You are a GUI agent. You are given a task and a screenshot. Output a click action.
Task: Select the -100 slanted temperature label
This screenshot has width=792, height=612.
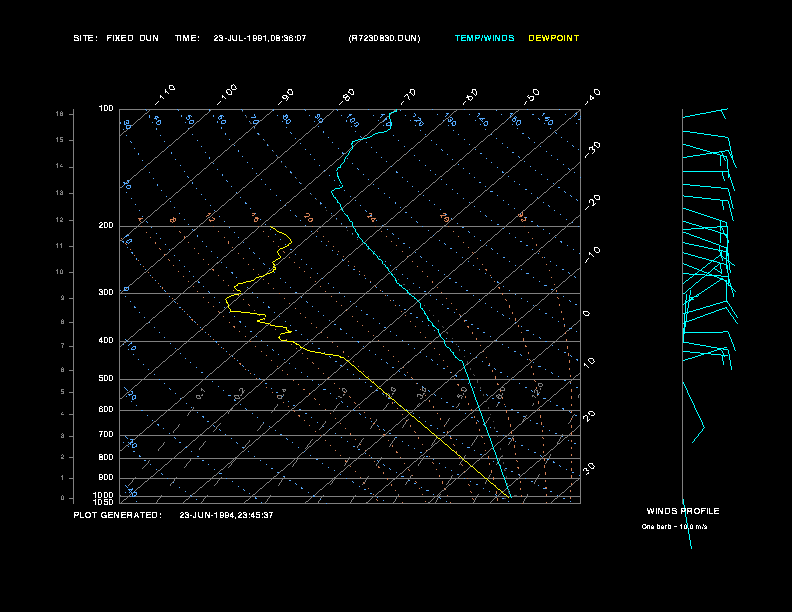click(227, 95)
